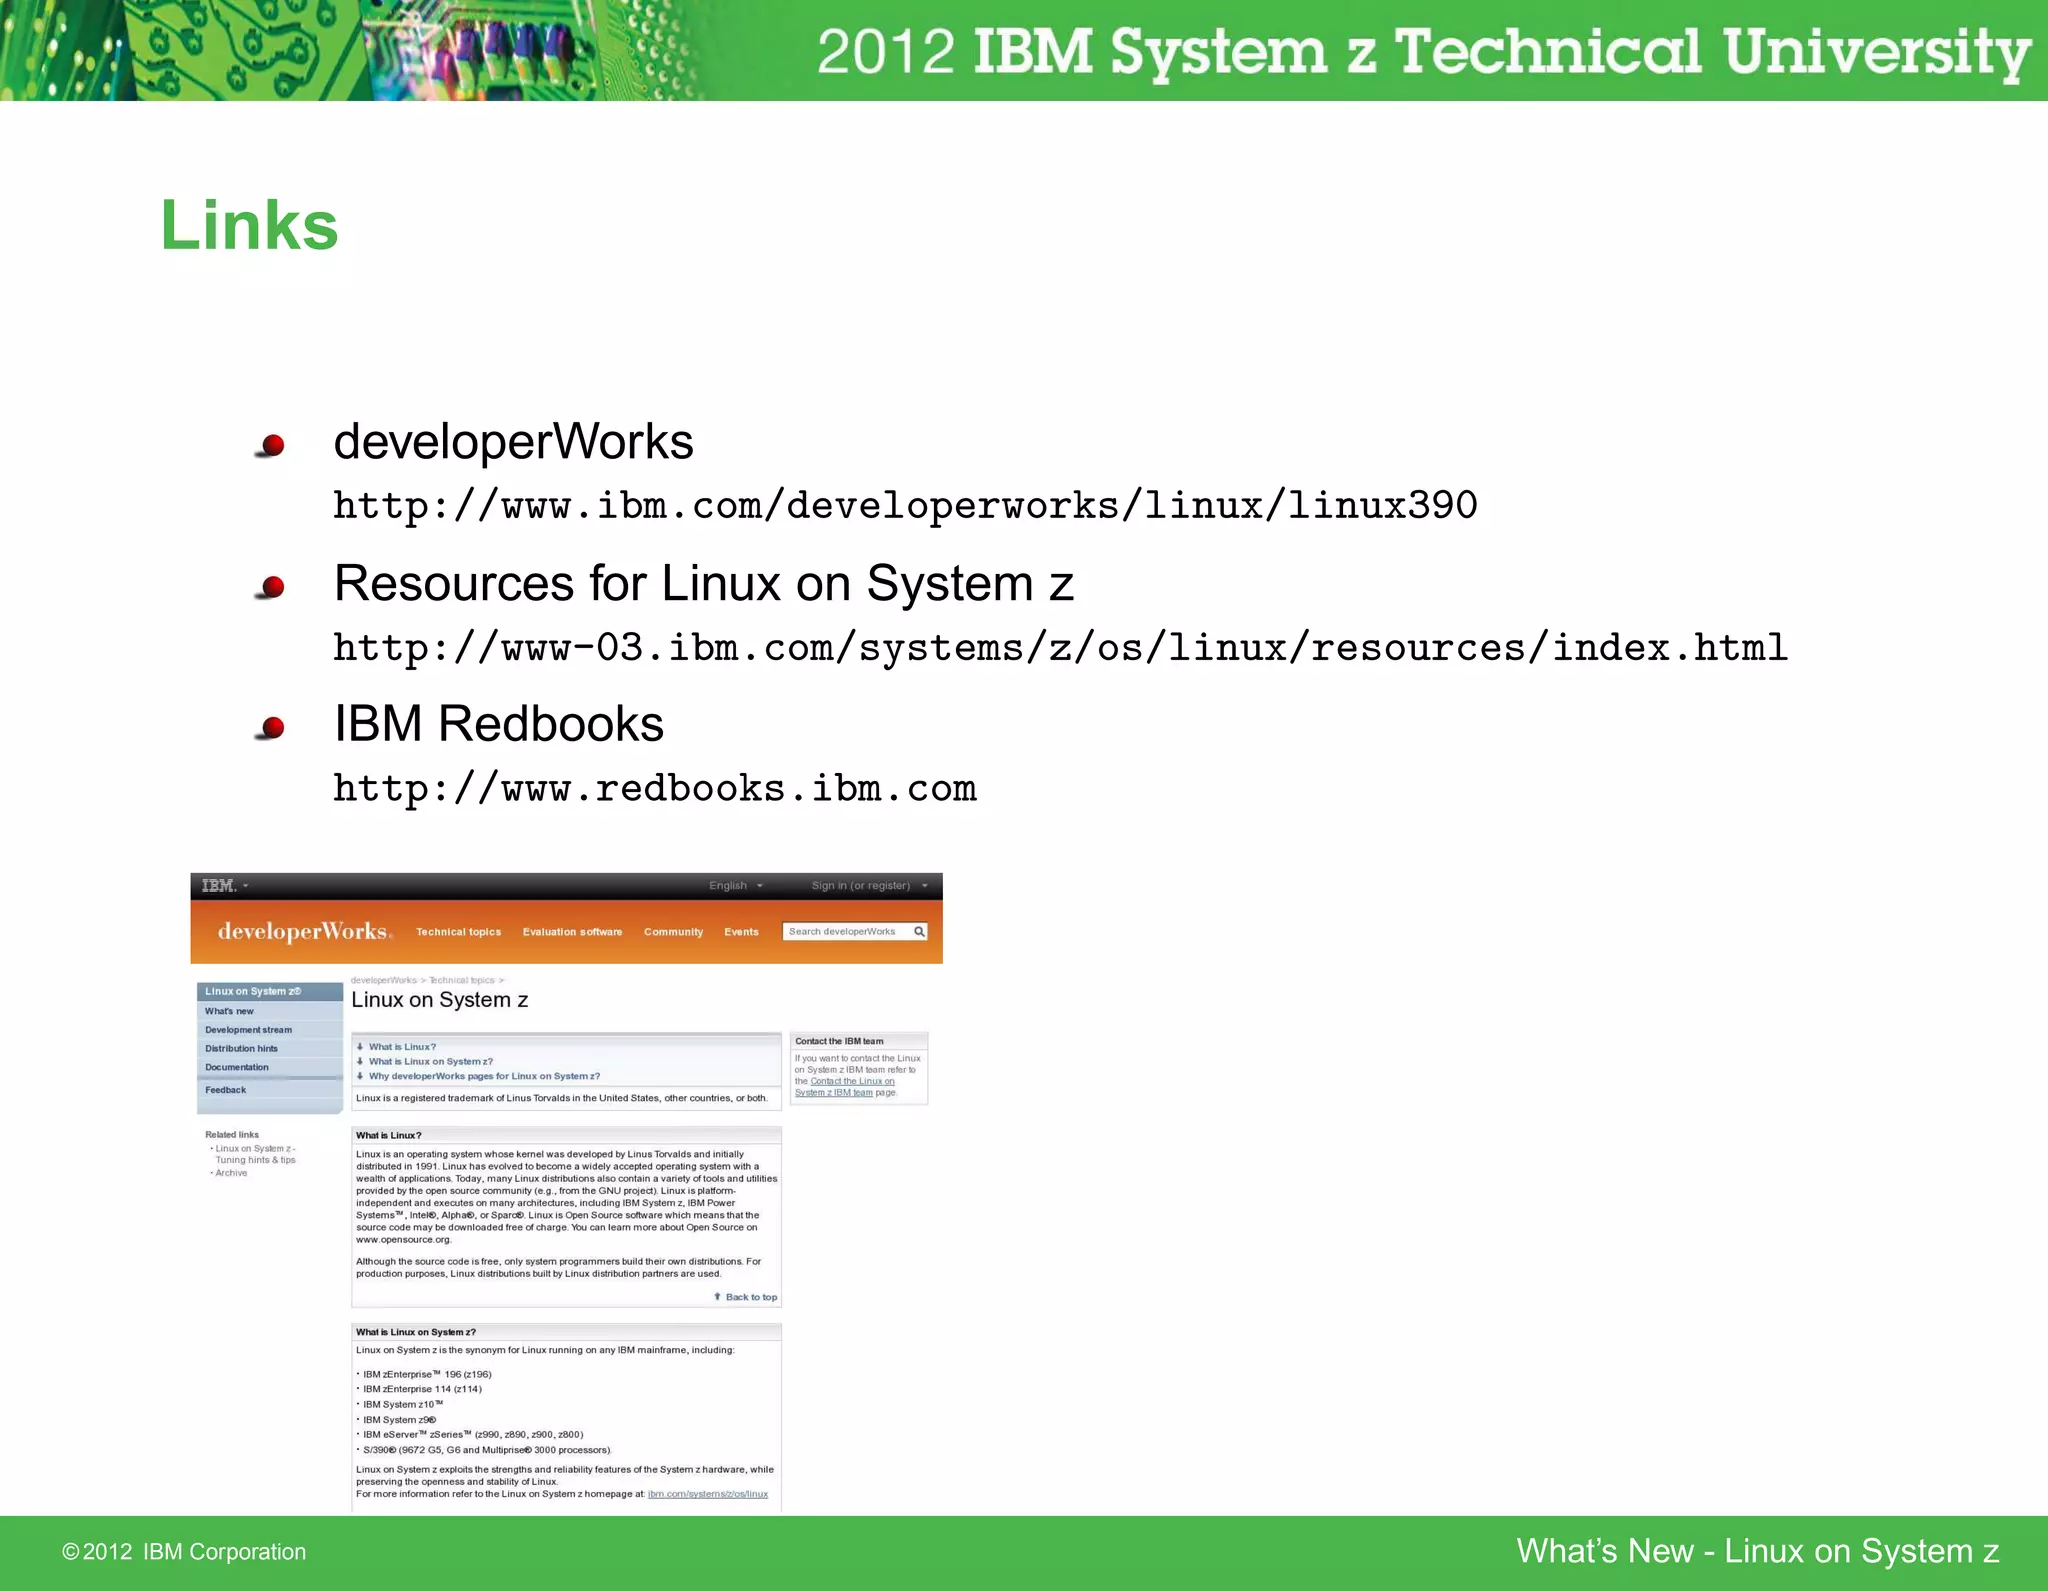Open the Community menu item
Screen dimensions: 2048x1591
coord(673,932)
